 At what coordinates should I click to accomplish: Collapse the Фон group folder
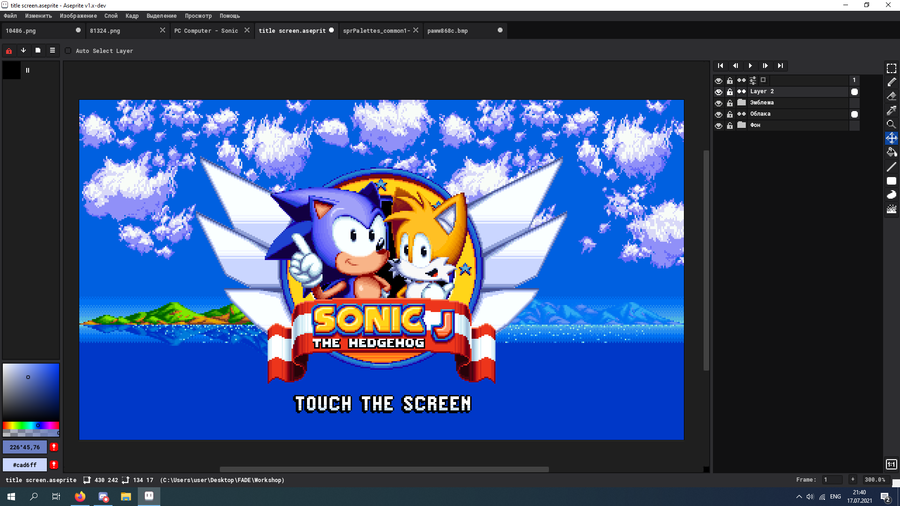click(x=742, y=125)
